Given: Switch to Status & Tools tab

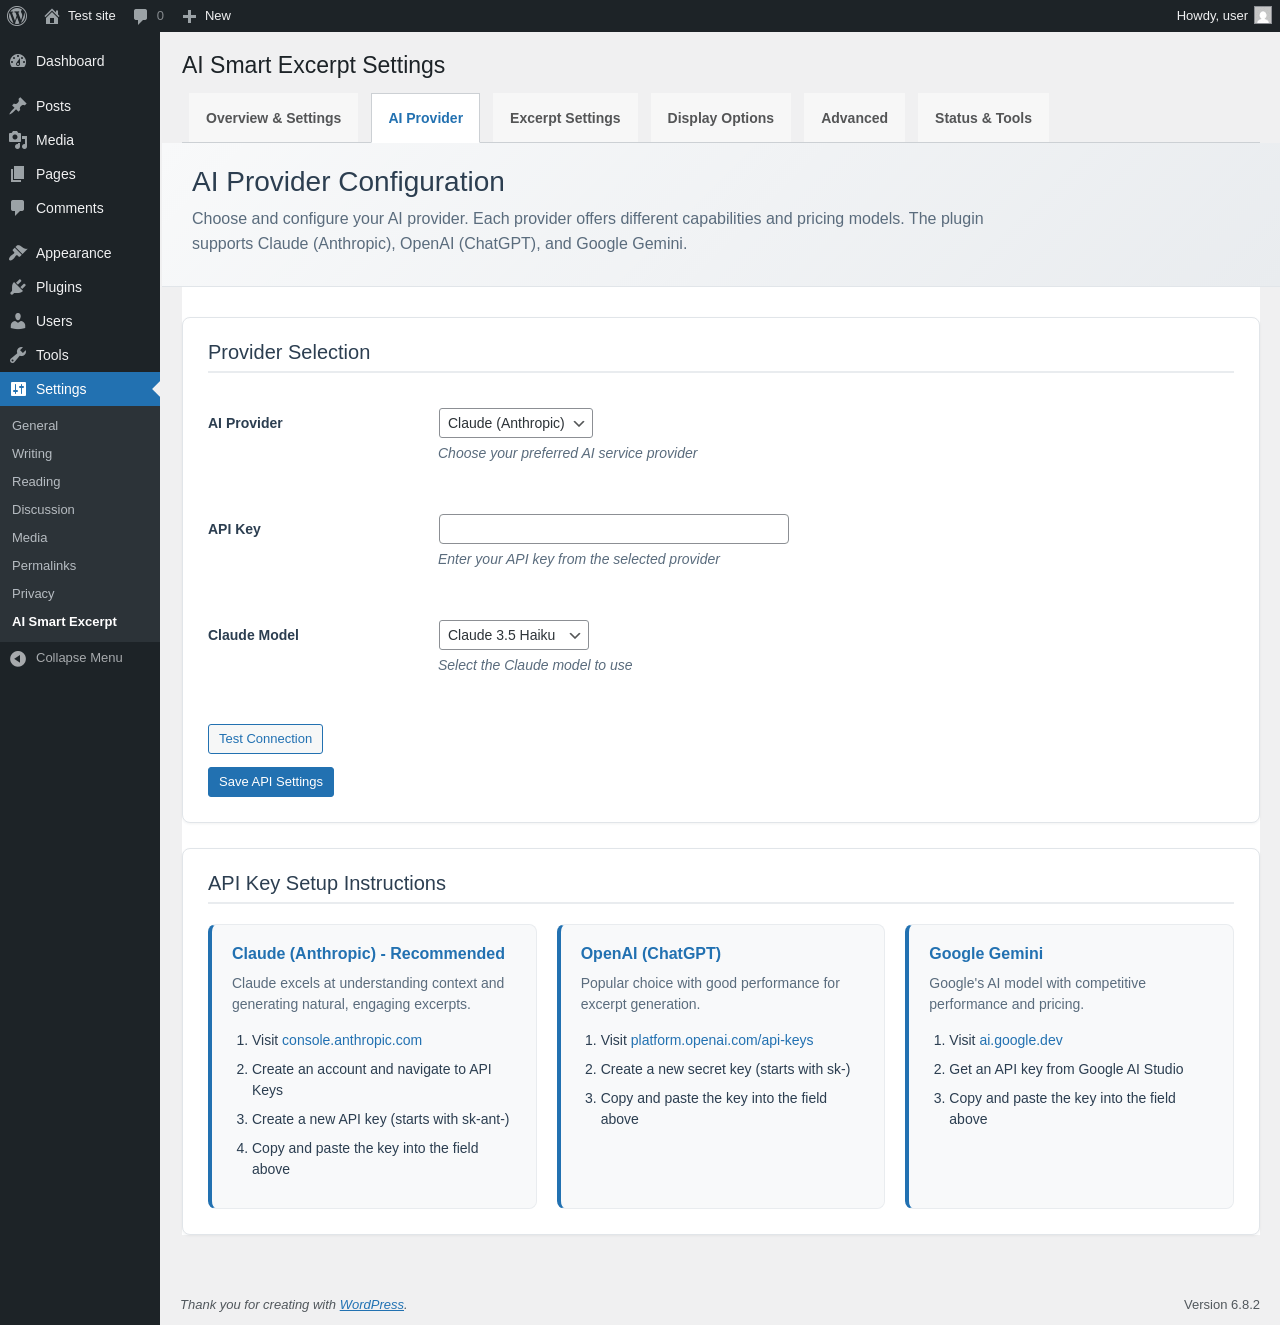Looking at the screenshot, I should (x=983, y=118).
